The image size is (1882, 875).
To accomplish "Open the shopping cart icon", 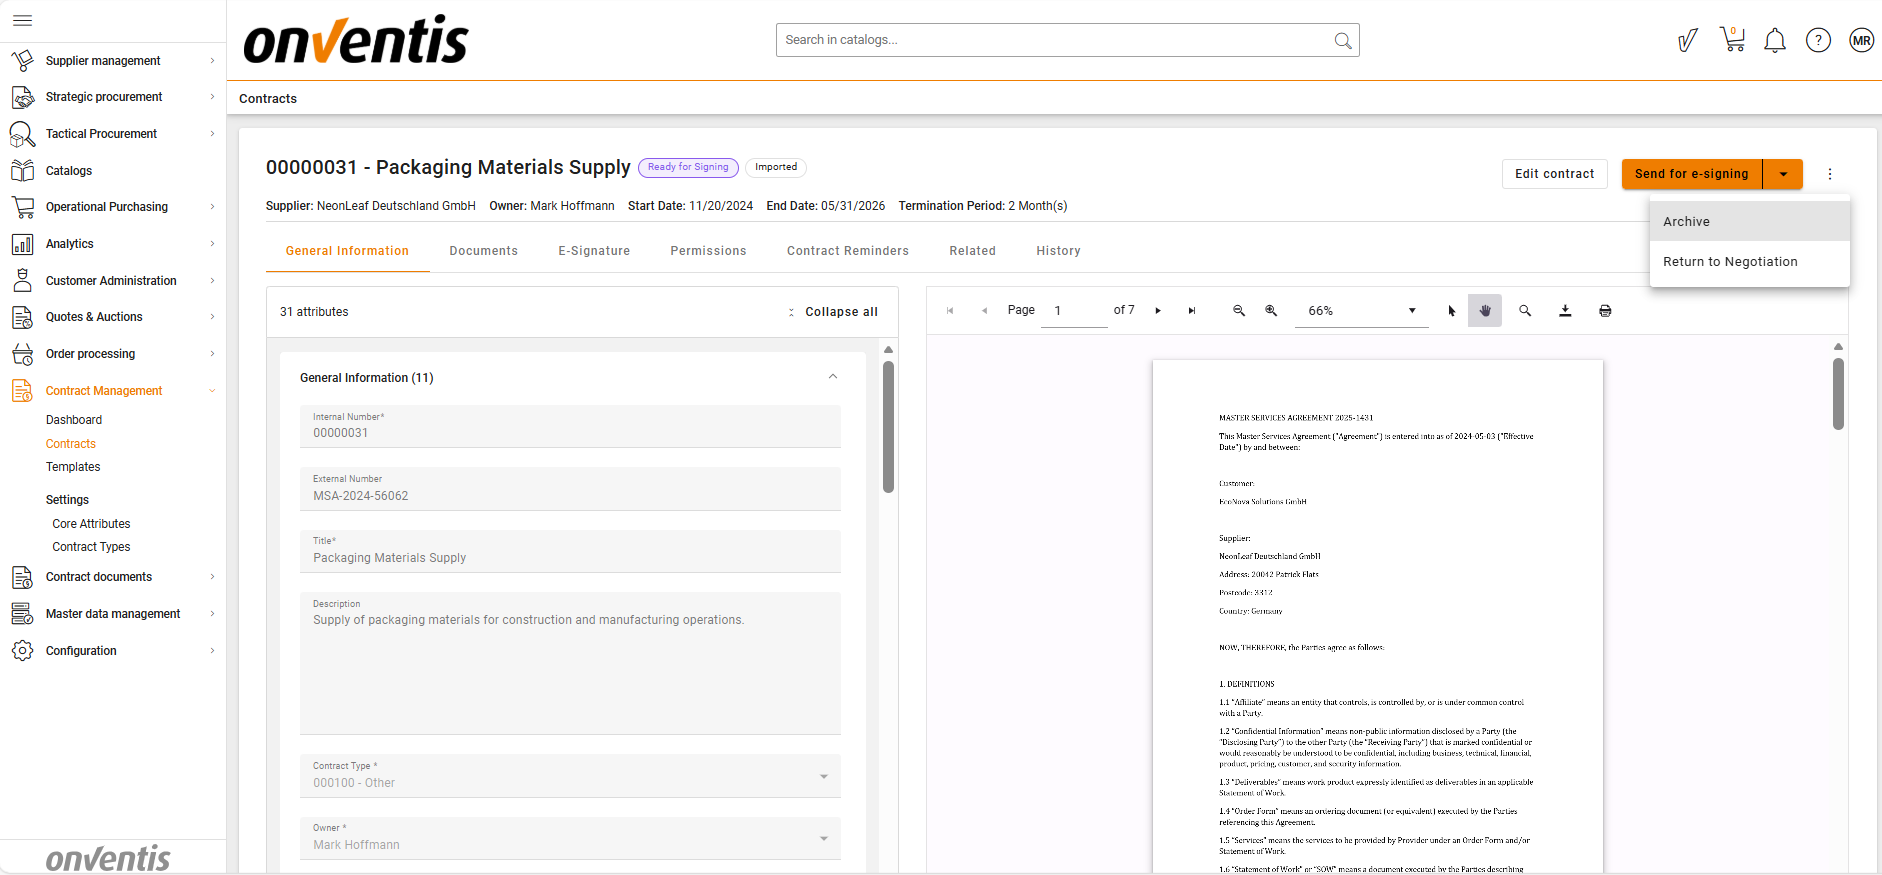I will 1732,40.
